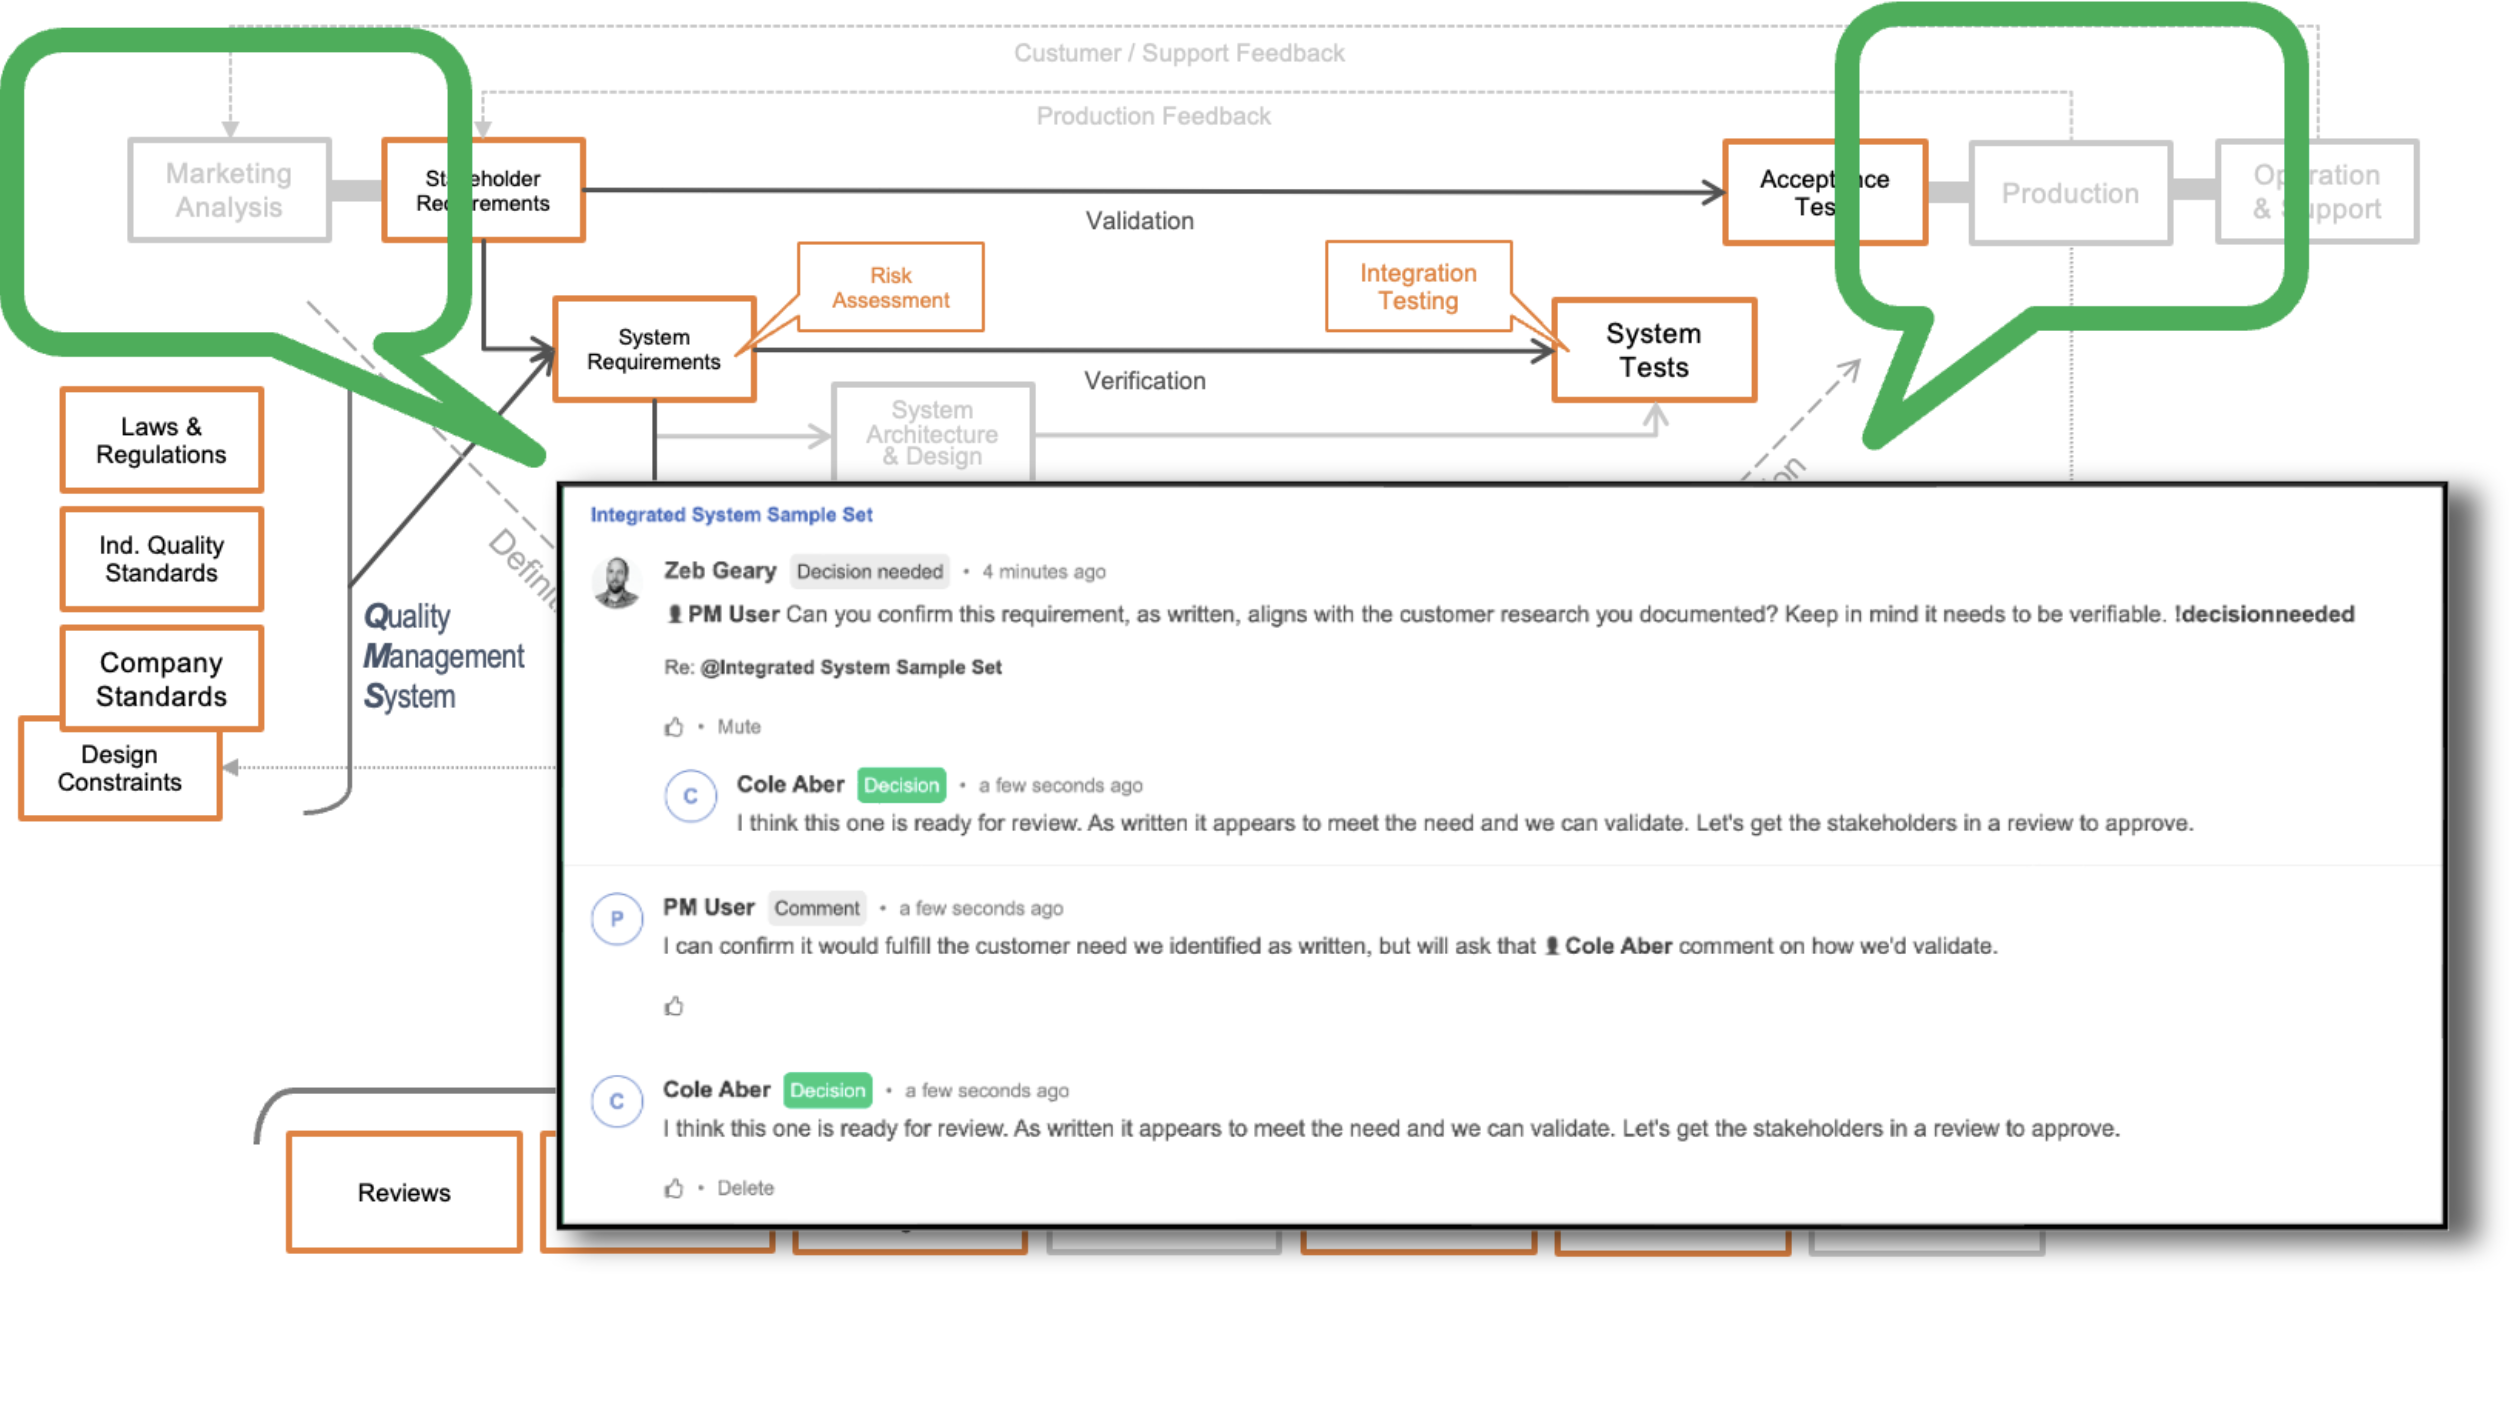Click the Comment tag next to PM User
The height and width of the screenshot is (1406, 2510).
tap(816, 908)
